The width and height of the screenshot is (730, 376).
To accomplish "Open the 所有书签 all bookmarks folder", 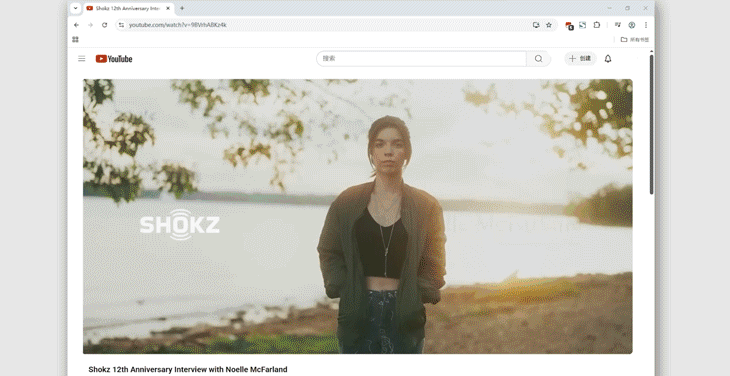I will pos(635,40).
